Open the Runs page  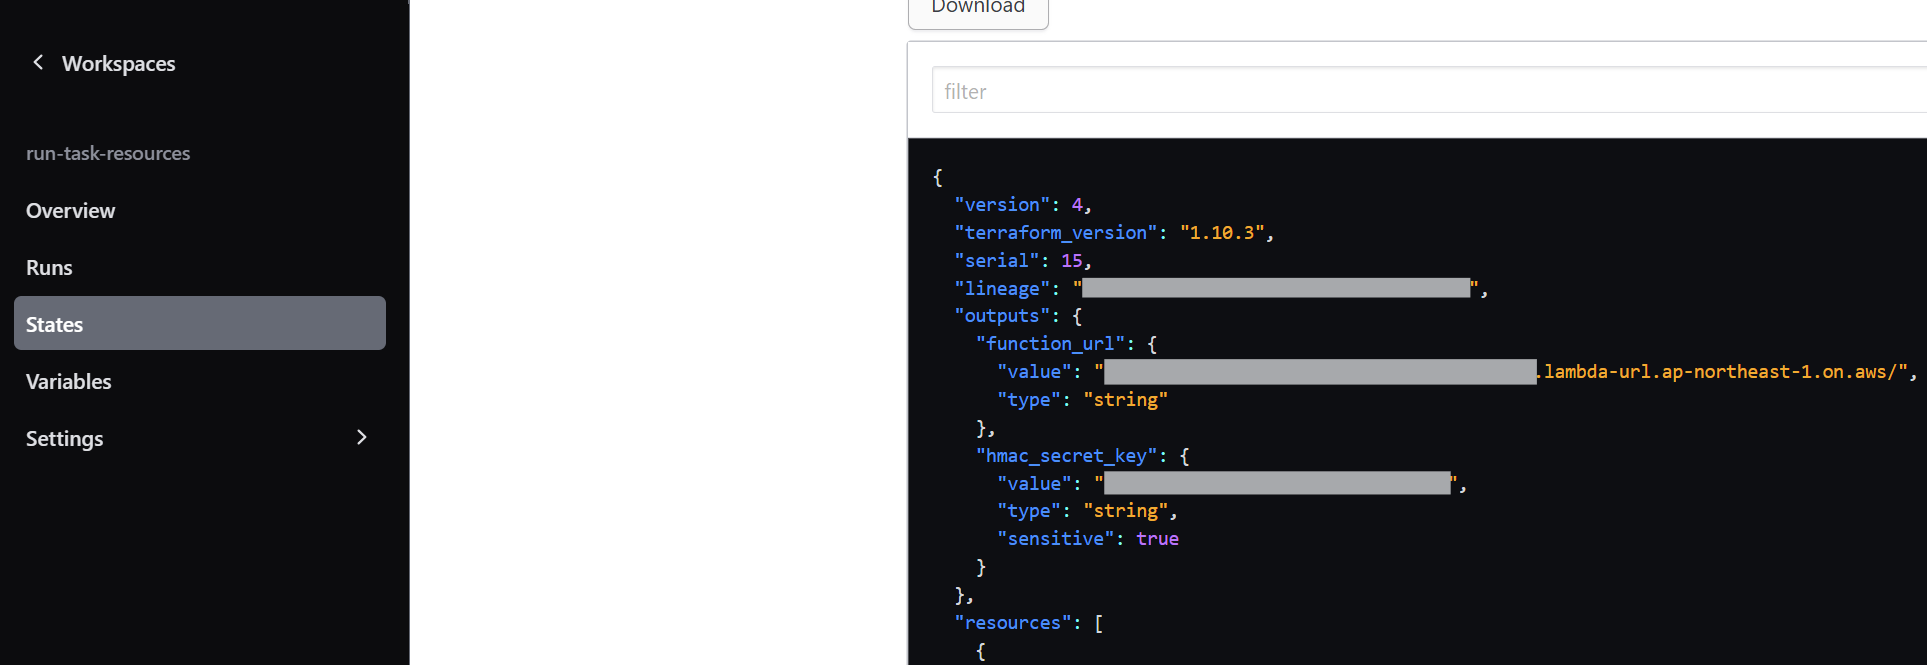pyautogui.click(x=49, y=268)
